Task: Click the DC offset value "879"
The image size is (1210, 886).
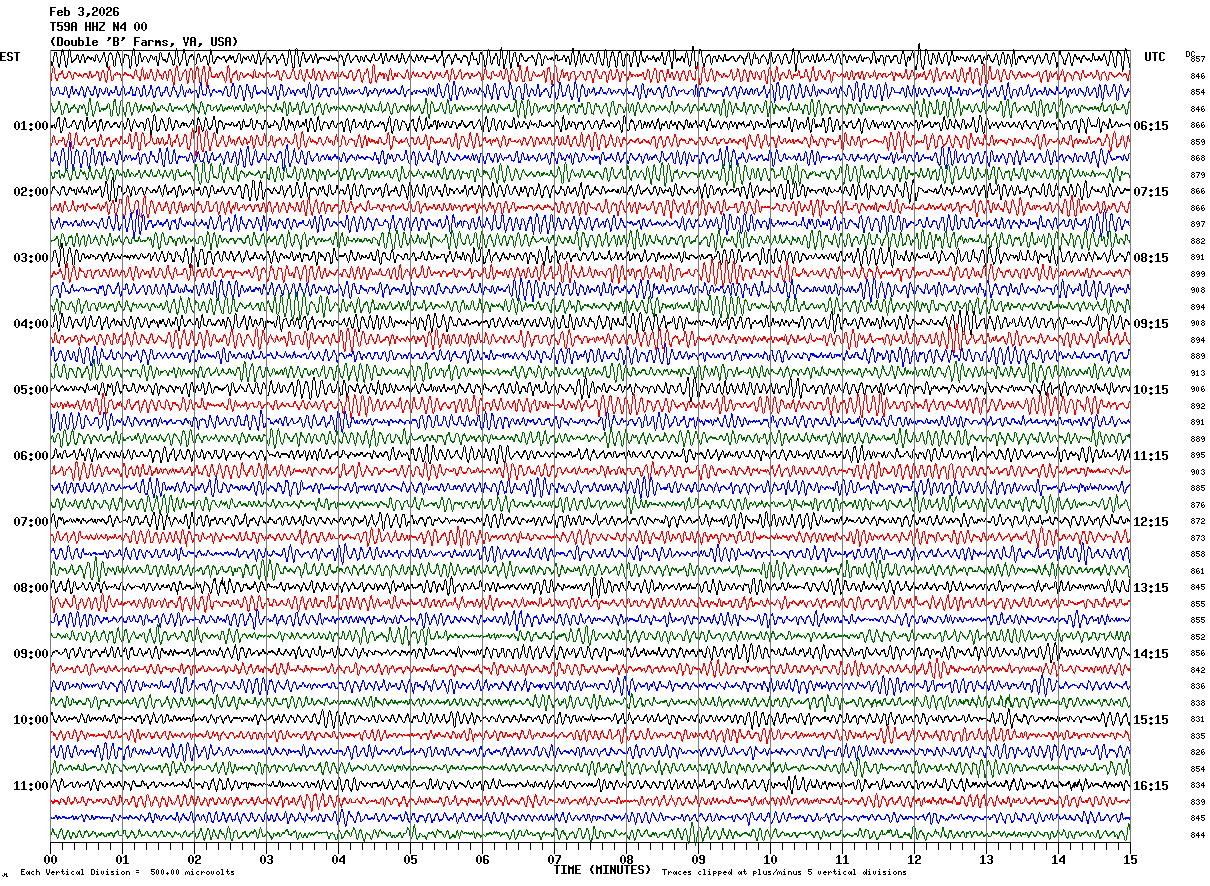Action: click(1198, 175)
